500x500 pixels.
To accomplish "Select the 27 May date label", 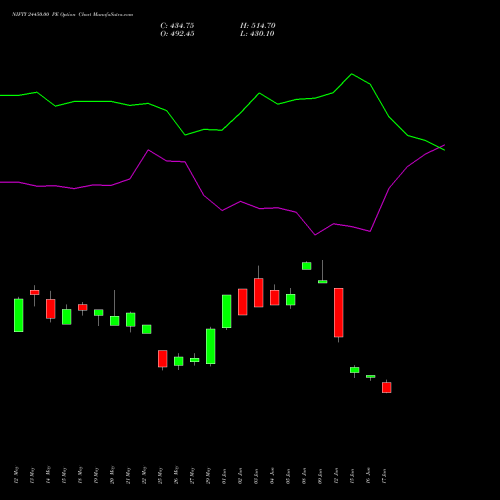I will click(193, 475).
